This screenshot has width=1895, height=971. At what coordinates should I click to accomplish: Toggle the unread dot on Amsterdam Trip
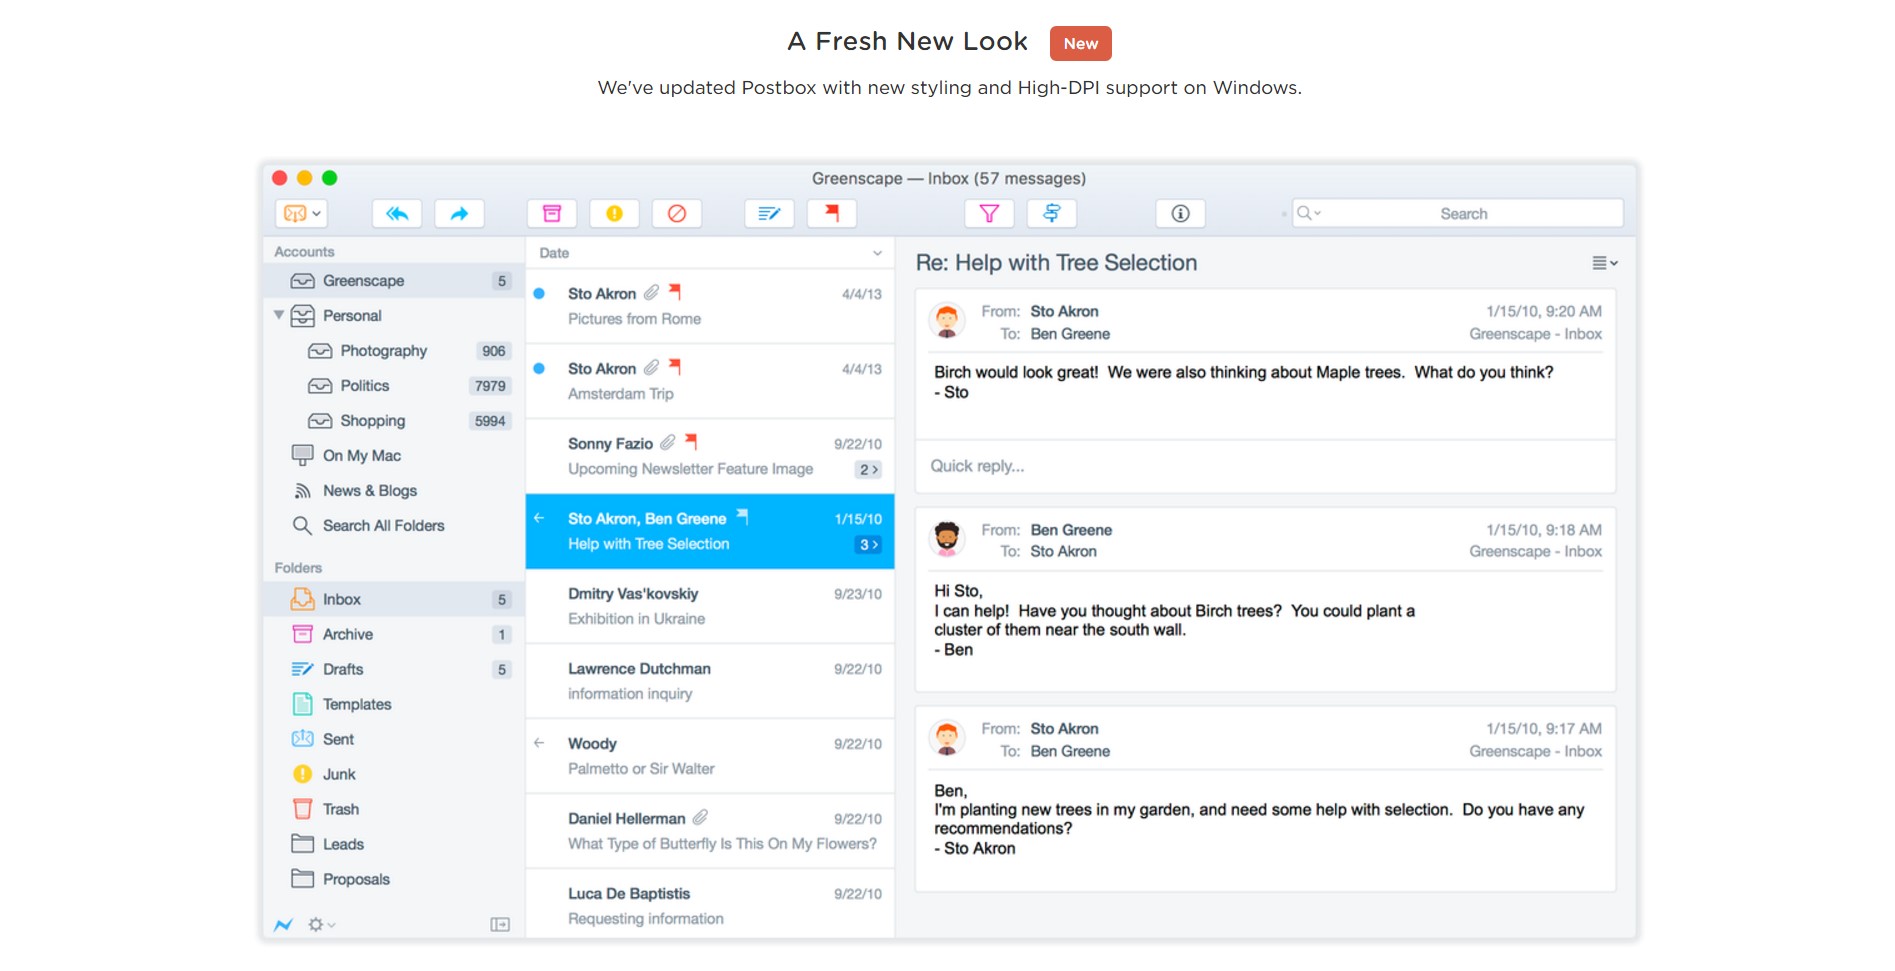coord(539,368)
